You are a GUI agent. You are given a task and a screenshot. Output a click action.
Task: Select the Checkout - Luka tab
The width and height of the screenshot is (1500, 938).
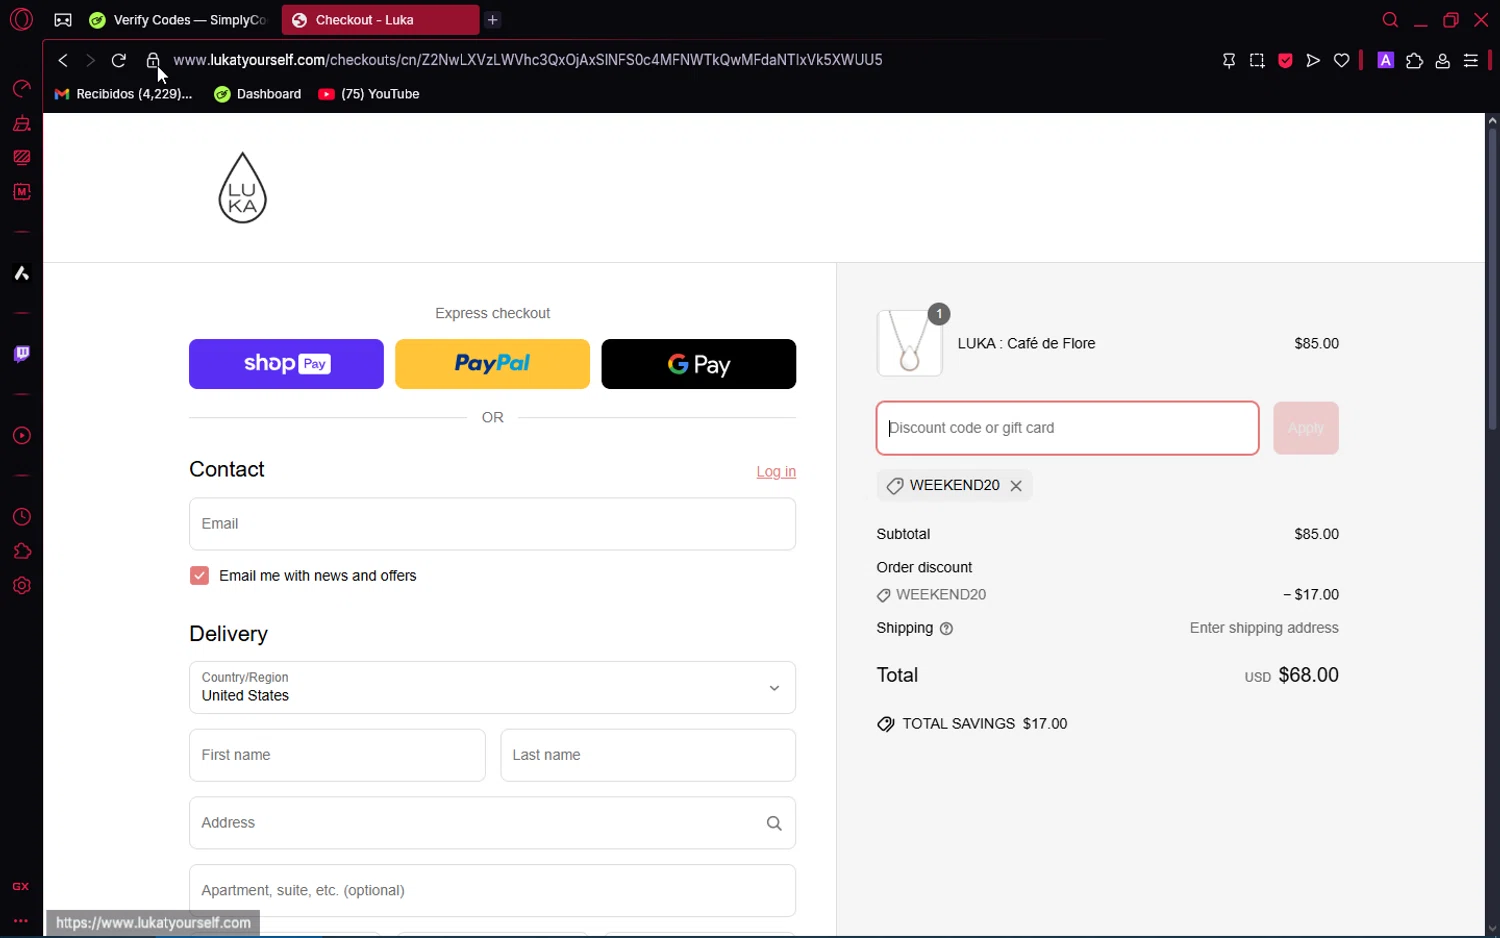tap(380, 20)
